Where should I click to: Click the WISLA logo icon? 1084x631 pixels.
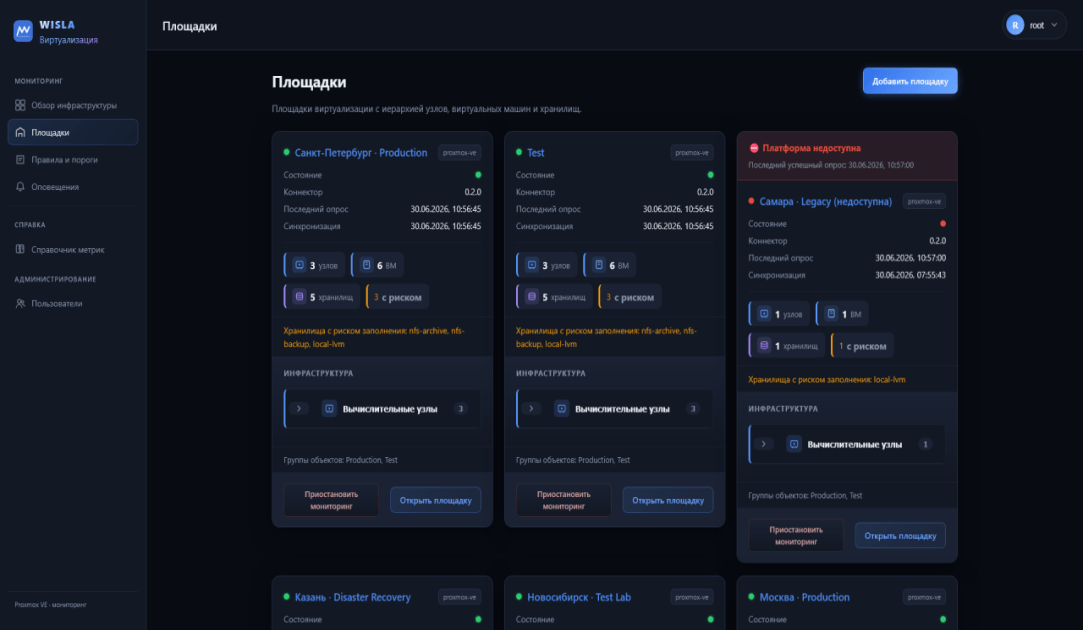pos(23,31)
